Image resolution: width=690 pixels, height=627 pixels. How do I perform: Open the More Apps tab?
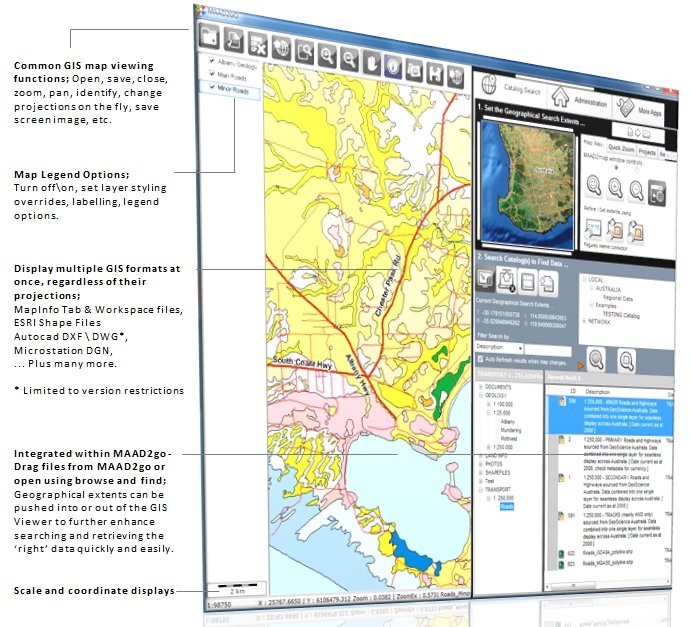639,109
